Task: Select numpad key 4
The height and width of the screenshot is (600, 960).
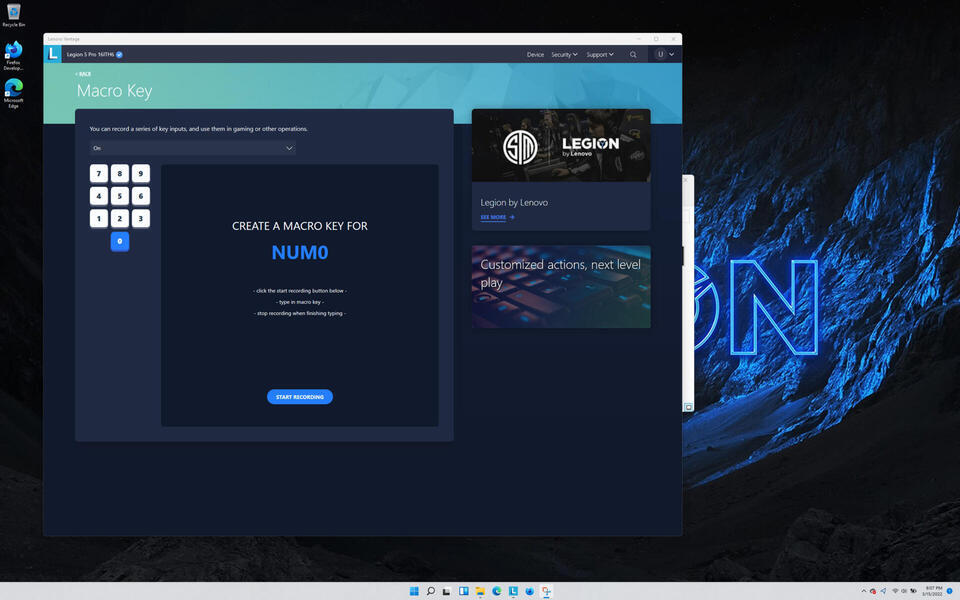Action: (99, 197)
